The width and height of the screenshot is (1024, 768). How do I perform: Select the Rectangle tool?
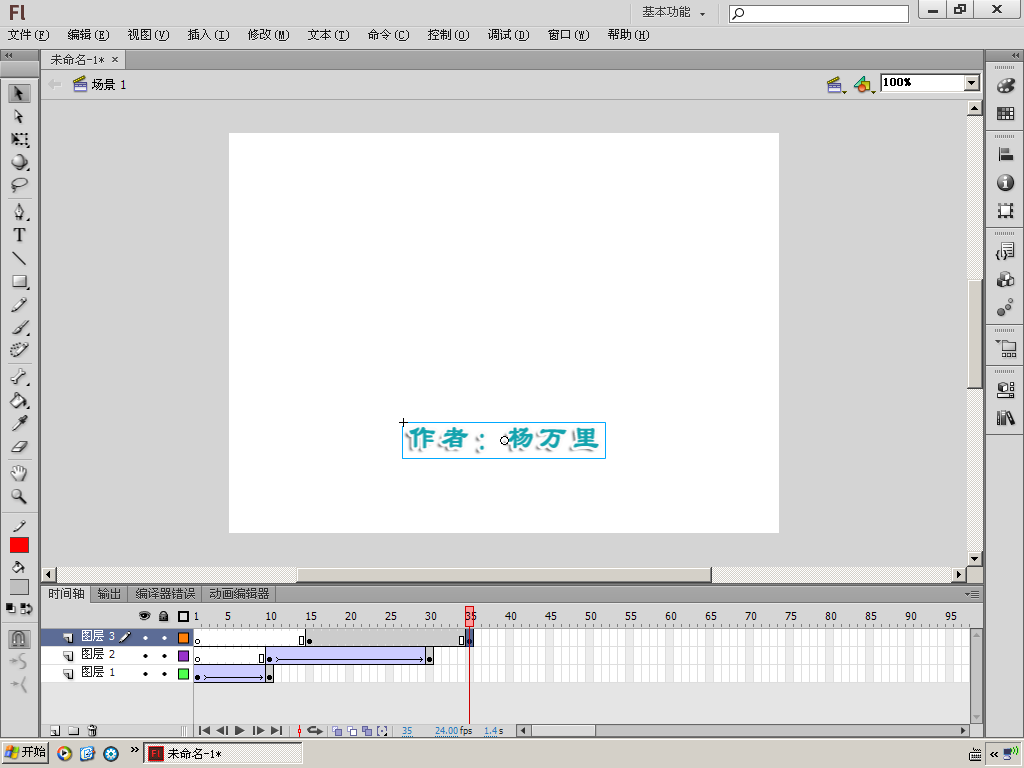pyautogui.click(x=19, y=281)
